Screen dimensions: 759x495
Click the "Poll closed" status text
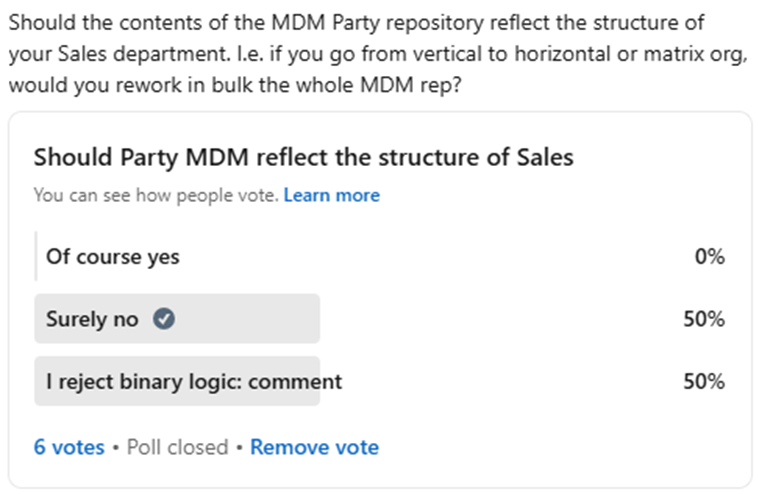(x=180, y=447)
